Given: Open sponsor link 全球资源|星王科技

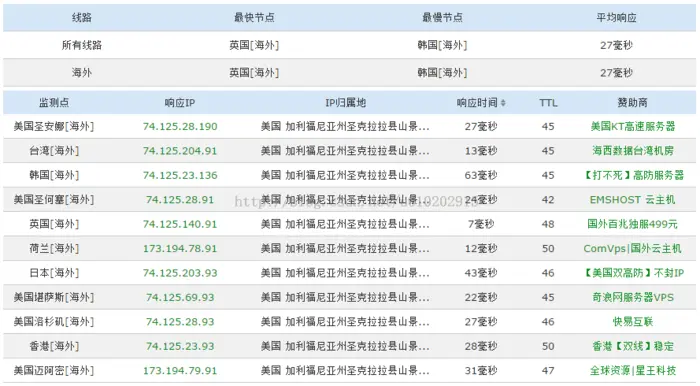Looking at the screenshot, I should coord(633,370).
